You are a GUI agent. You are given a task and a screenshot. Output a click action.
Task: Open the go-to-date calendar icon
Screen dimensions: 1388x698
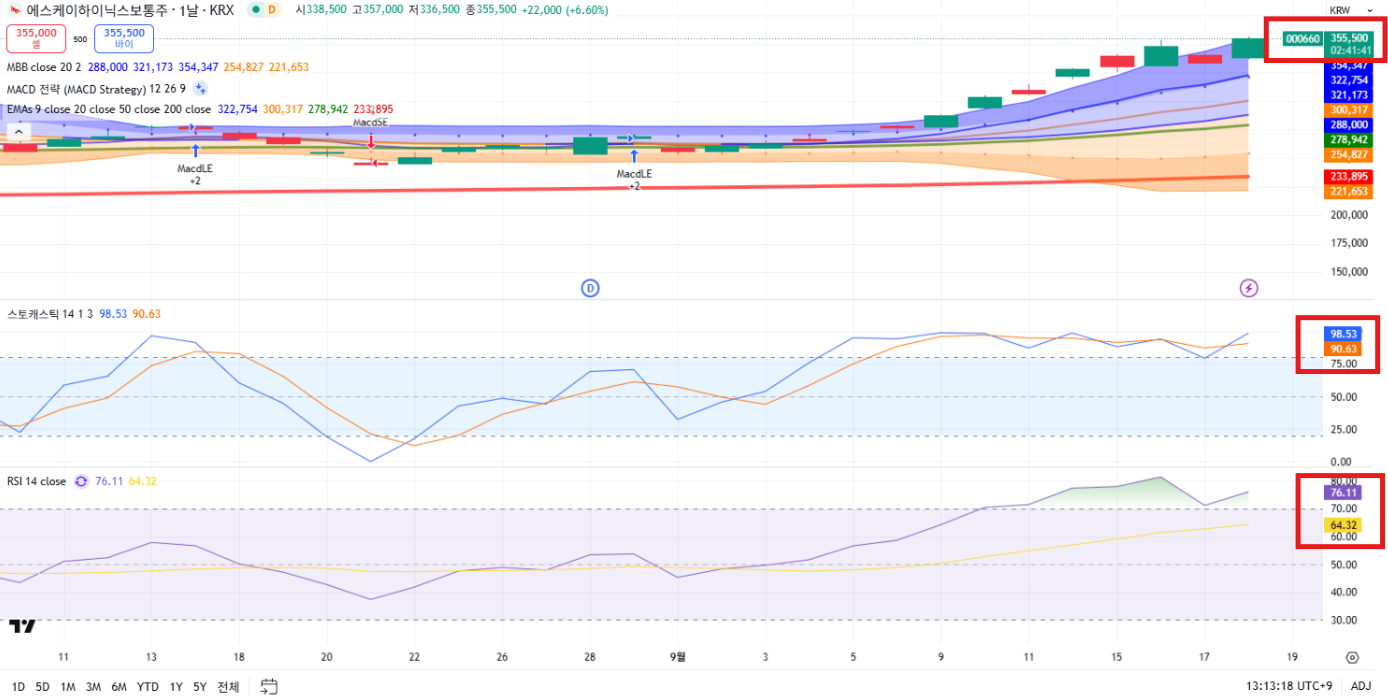(269, 686)
